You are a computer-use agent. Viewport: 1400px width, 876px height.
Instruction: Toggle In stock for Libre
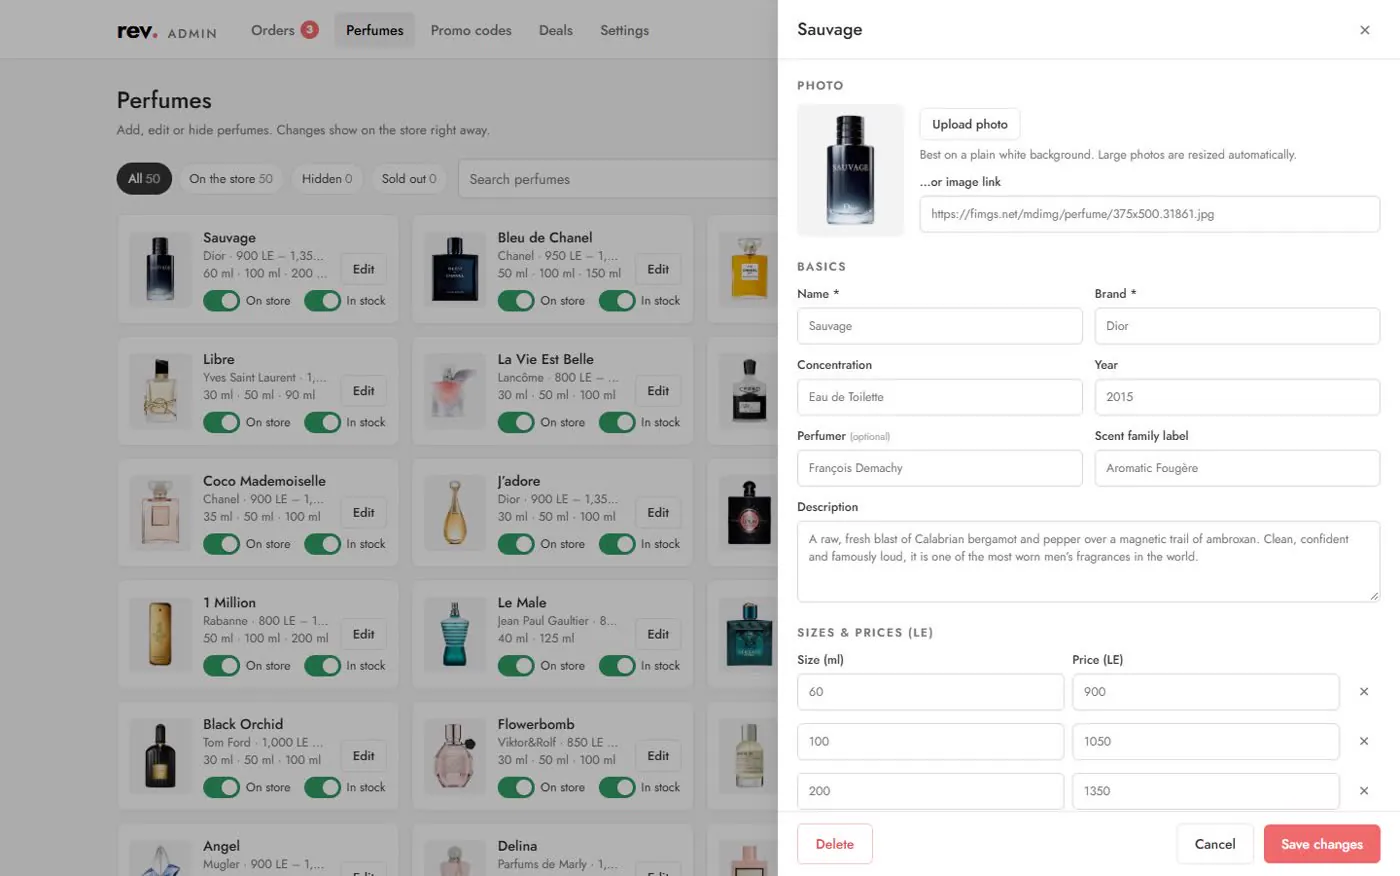click(x=322, y=423)
